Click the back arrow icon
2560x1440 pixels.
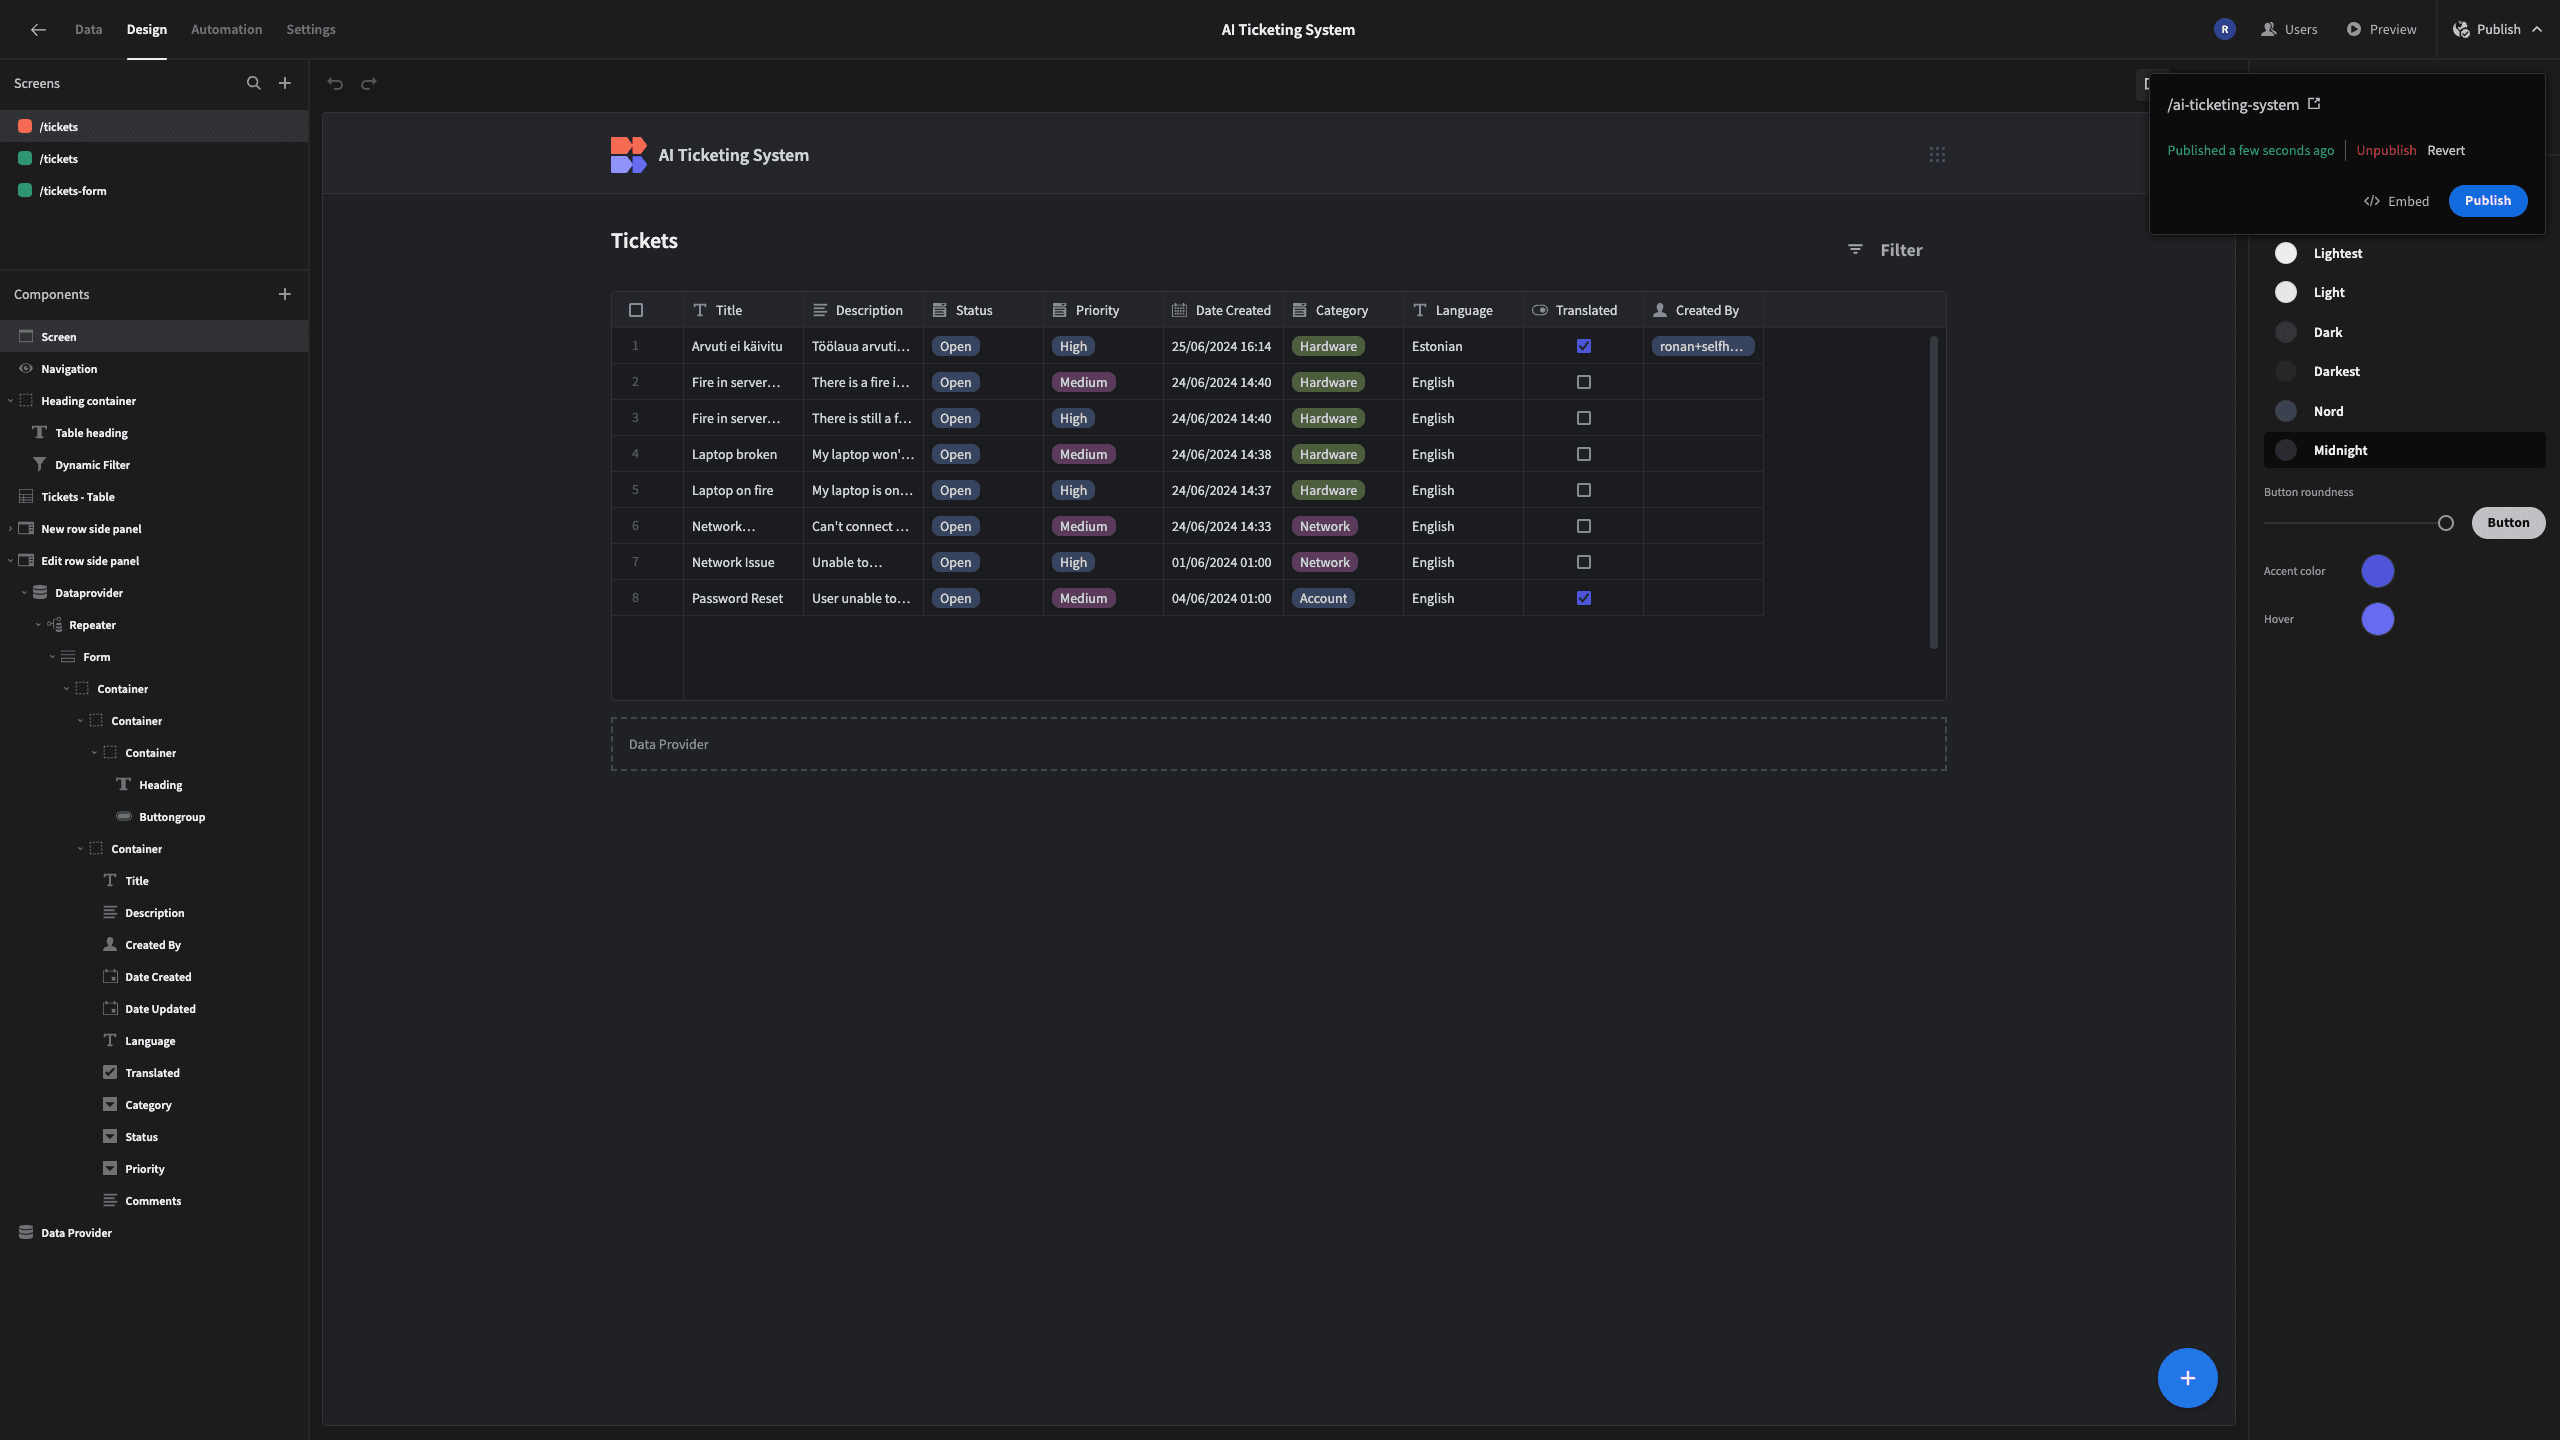pos(38,30)
